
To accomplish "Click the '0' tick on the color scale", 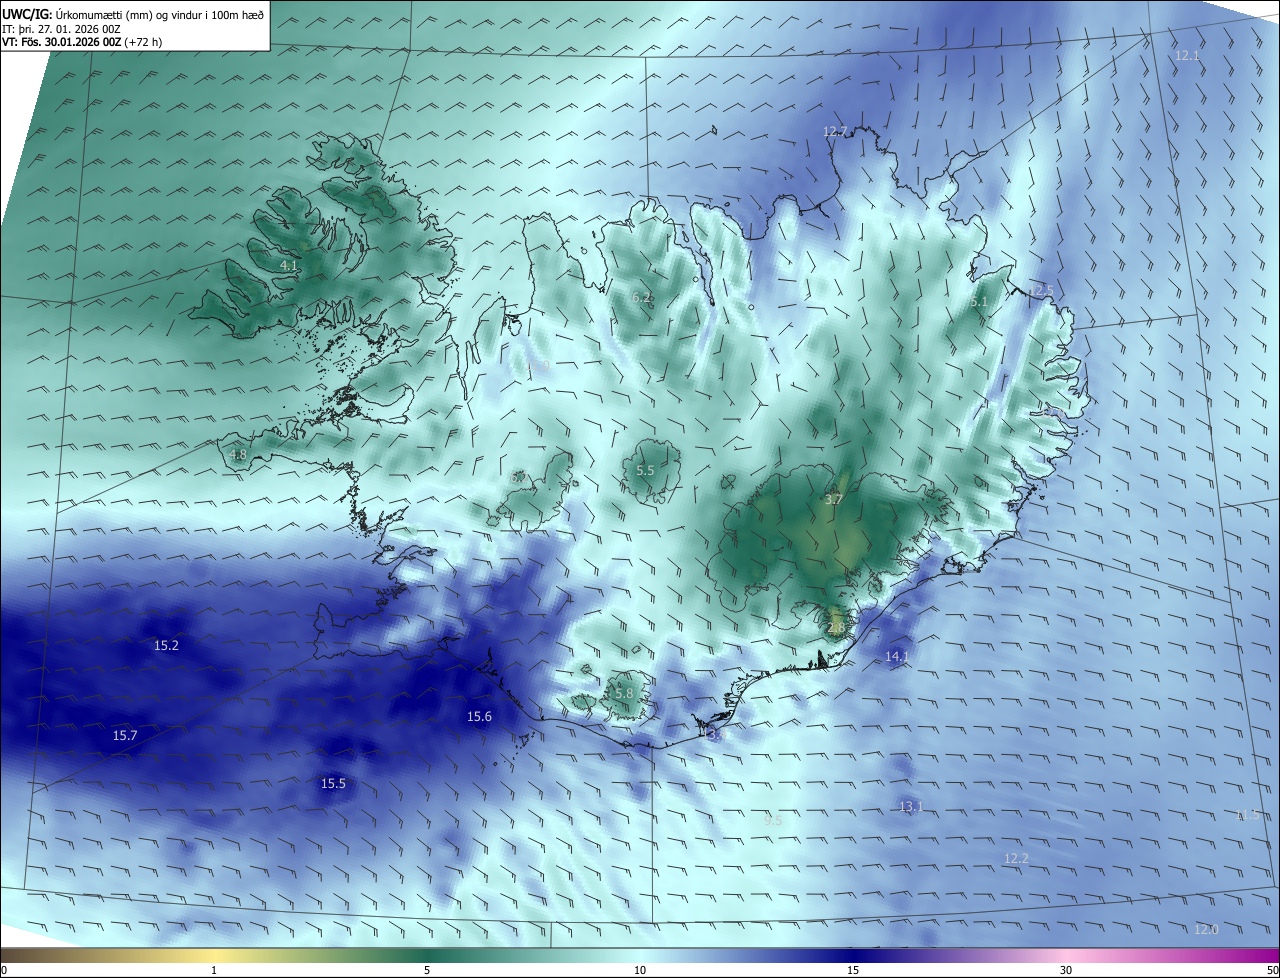I will point(4,970).
